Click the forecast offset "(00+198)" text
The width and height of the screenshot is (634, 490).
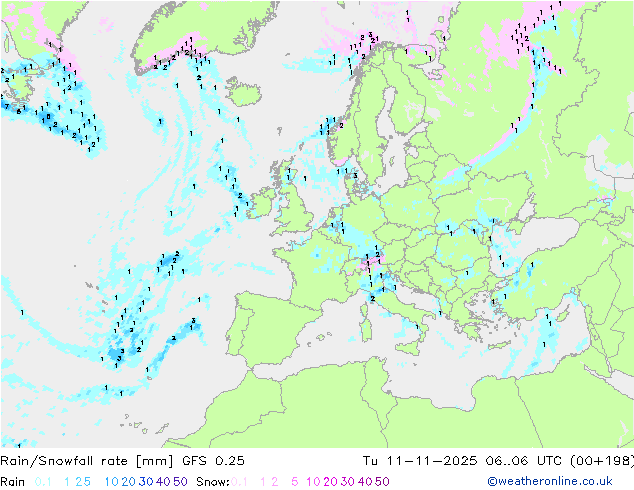click(601, 461)
